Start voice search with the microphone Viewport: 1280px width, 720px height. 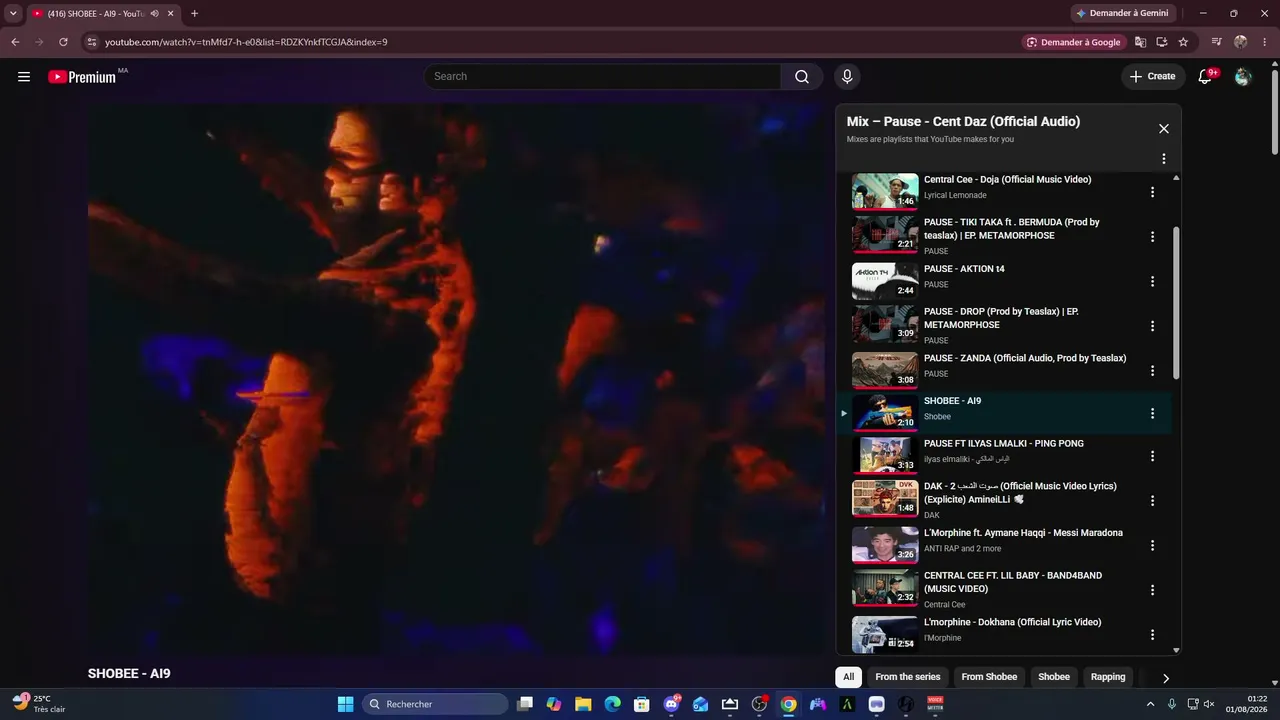click(x=847, y=76)
